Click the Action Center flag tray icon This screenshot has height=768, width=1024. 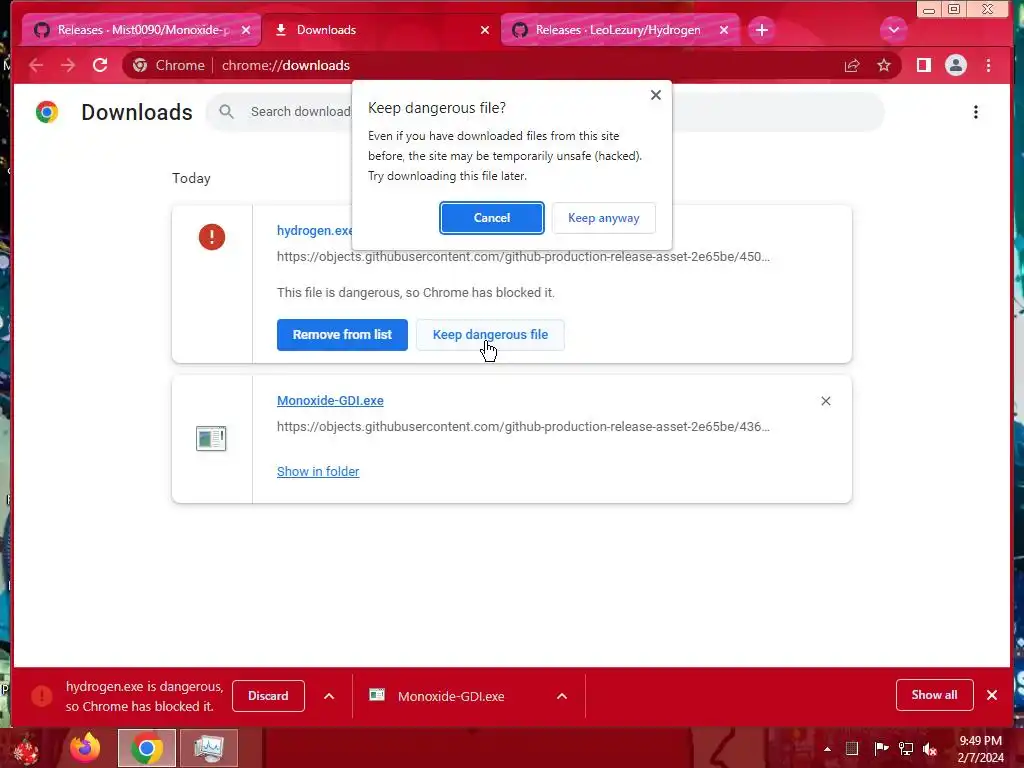click(881, 749)
